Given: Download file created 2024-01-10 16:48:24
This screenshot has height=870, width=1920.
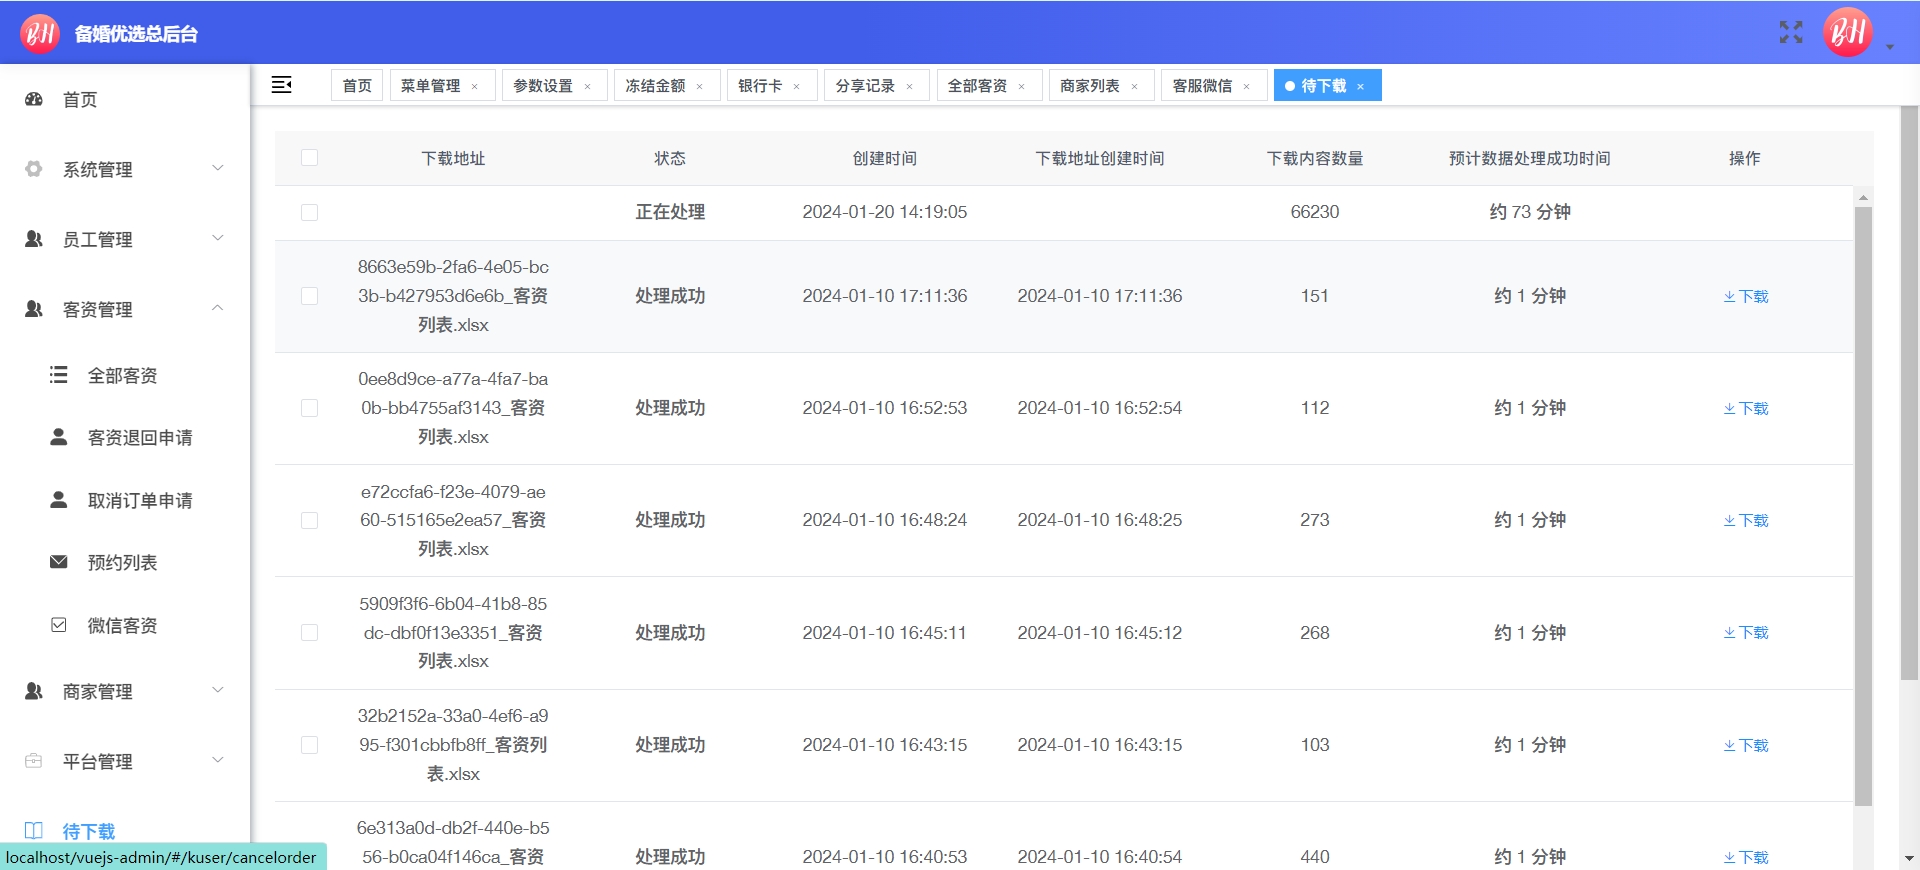Looking at the screenshot, I should tap(1746, 520).
